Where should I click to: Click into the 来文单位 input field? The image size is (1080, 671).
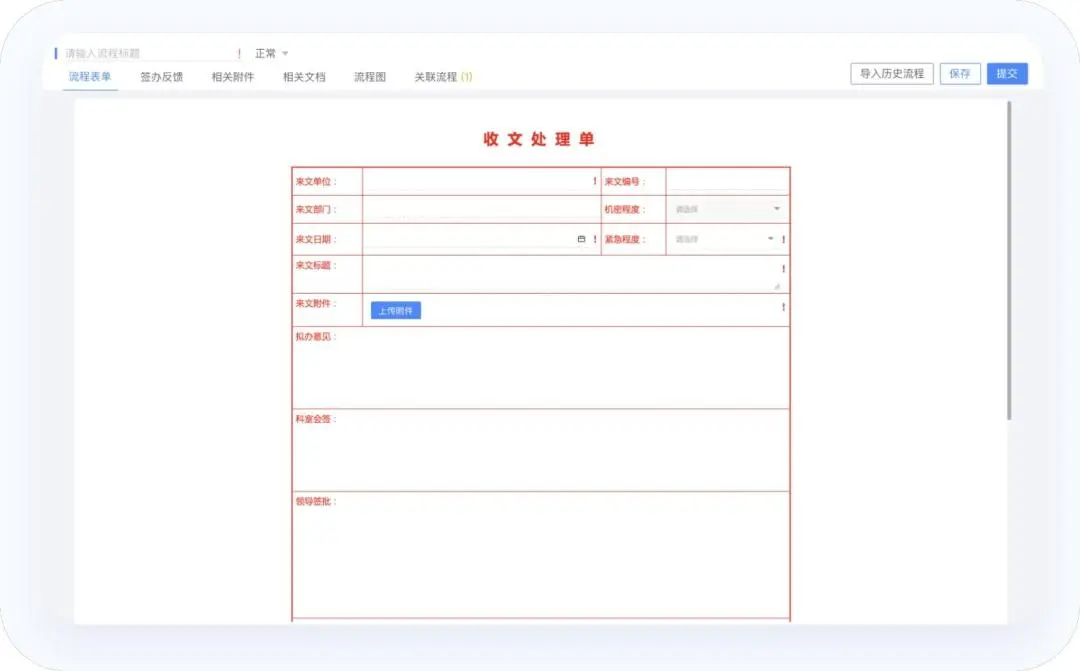click(476, 181)
